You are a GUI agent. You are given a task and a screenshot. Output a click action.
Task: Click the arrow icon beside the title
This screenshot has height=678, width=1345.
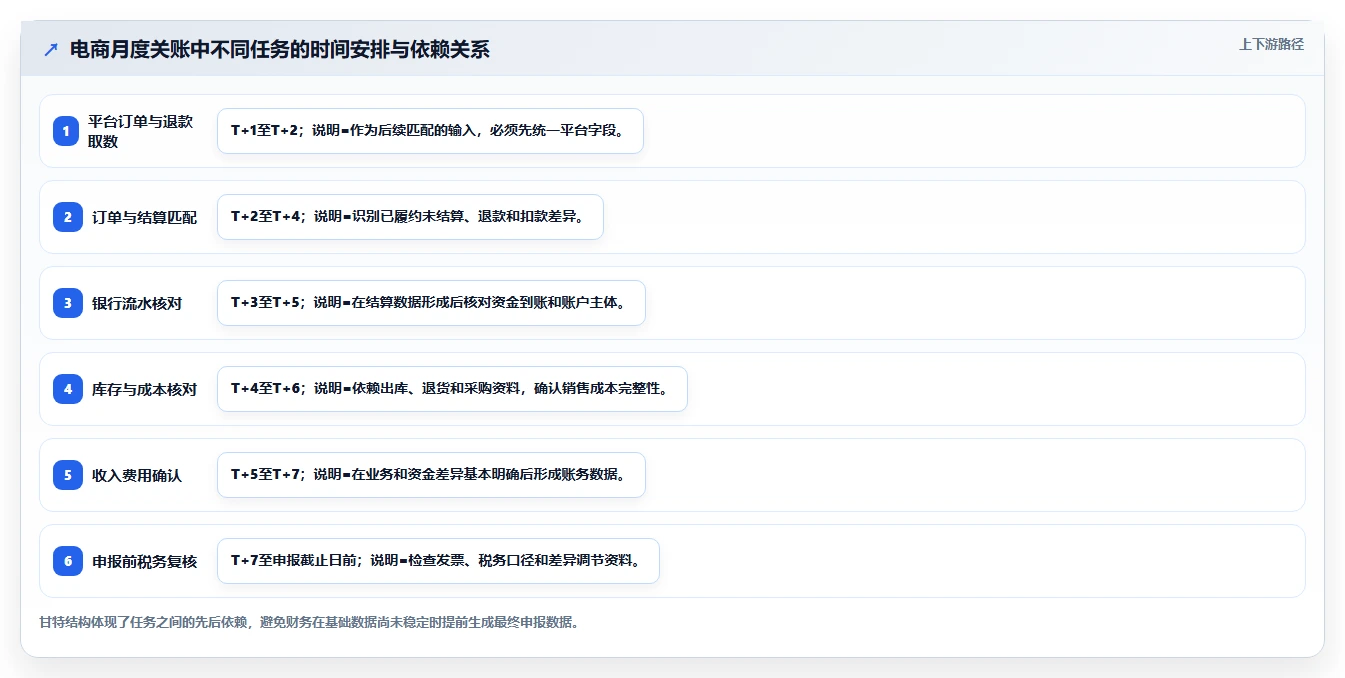pyautogui.click(x=51, y=49)
